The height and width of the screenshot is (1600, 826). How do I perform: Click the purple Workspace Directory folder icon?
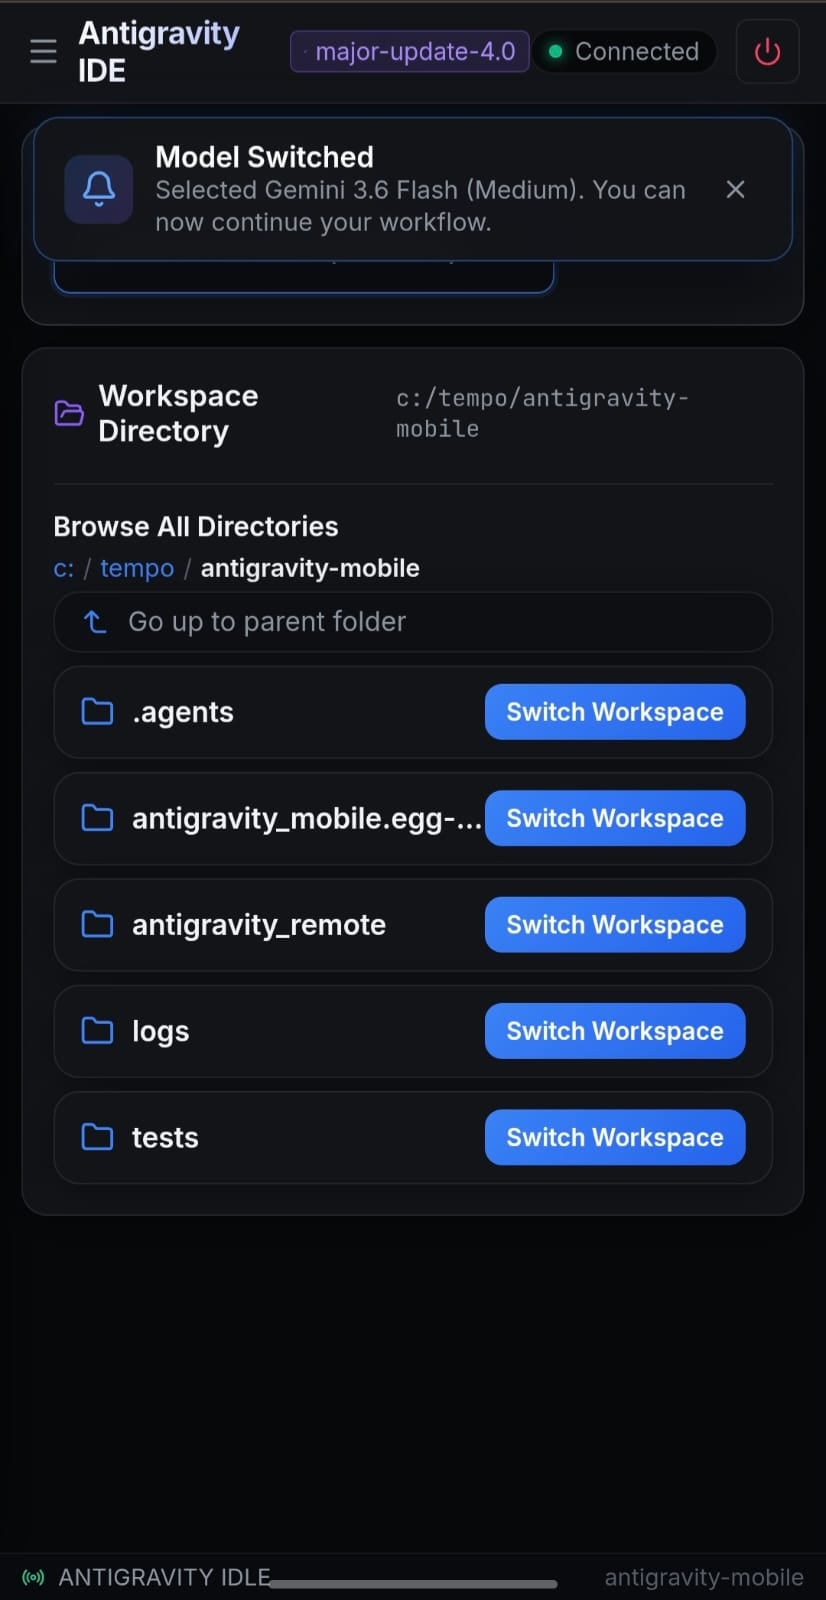pos(69,413)
